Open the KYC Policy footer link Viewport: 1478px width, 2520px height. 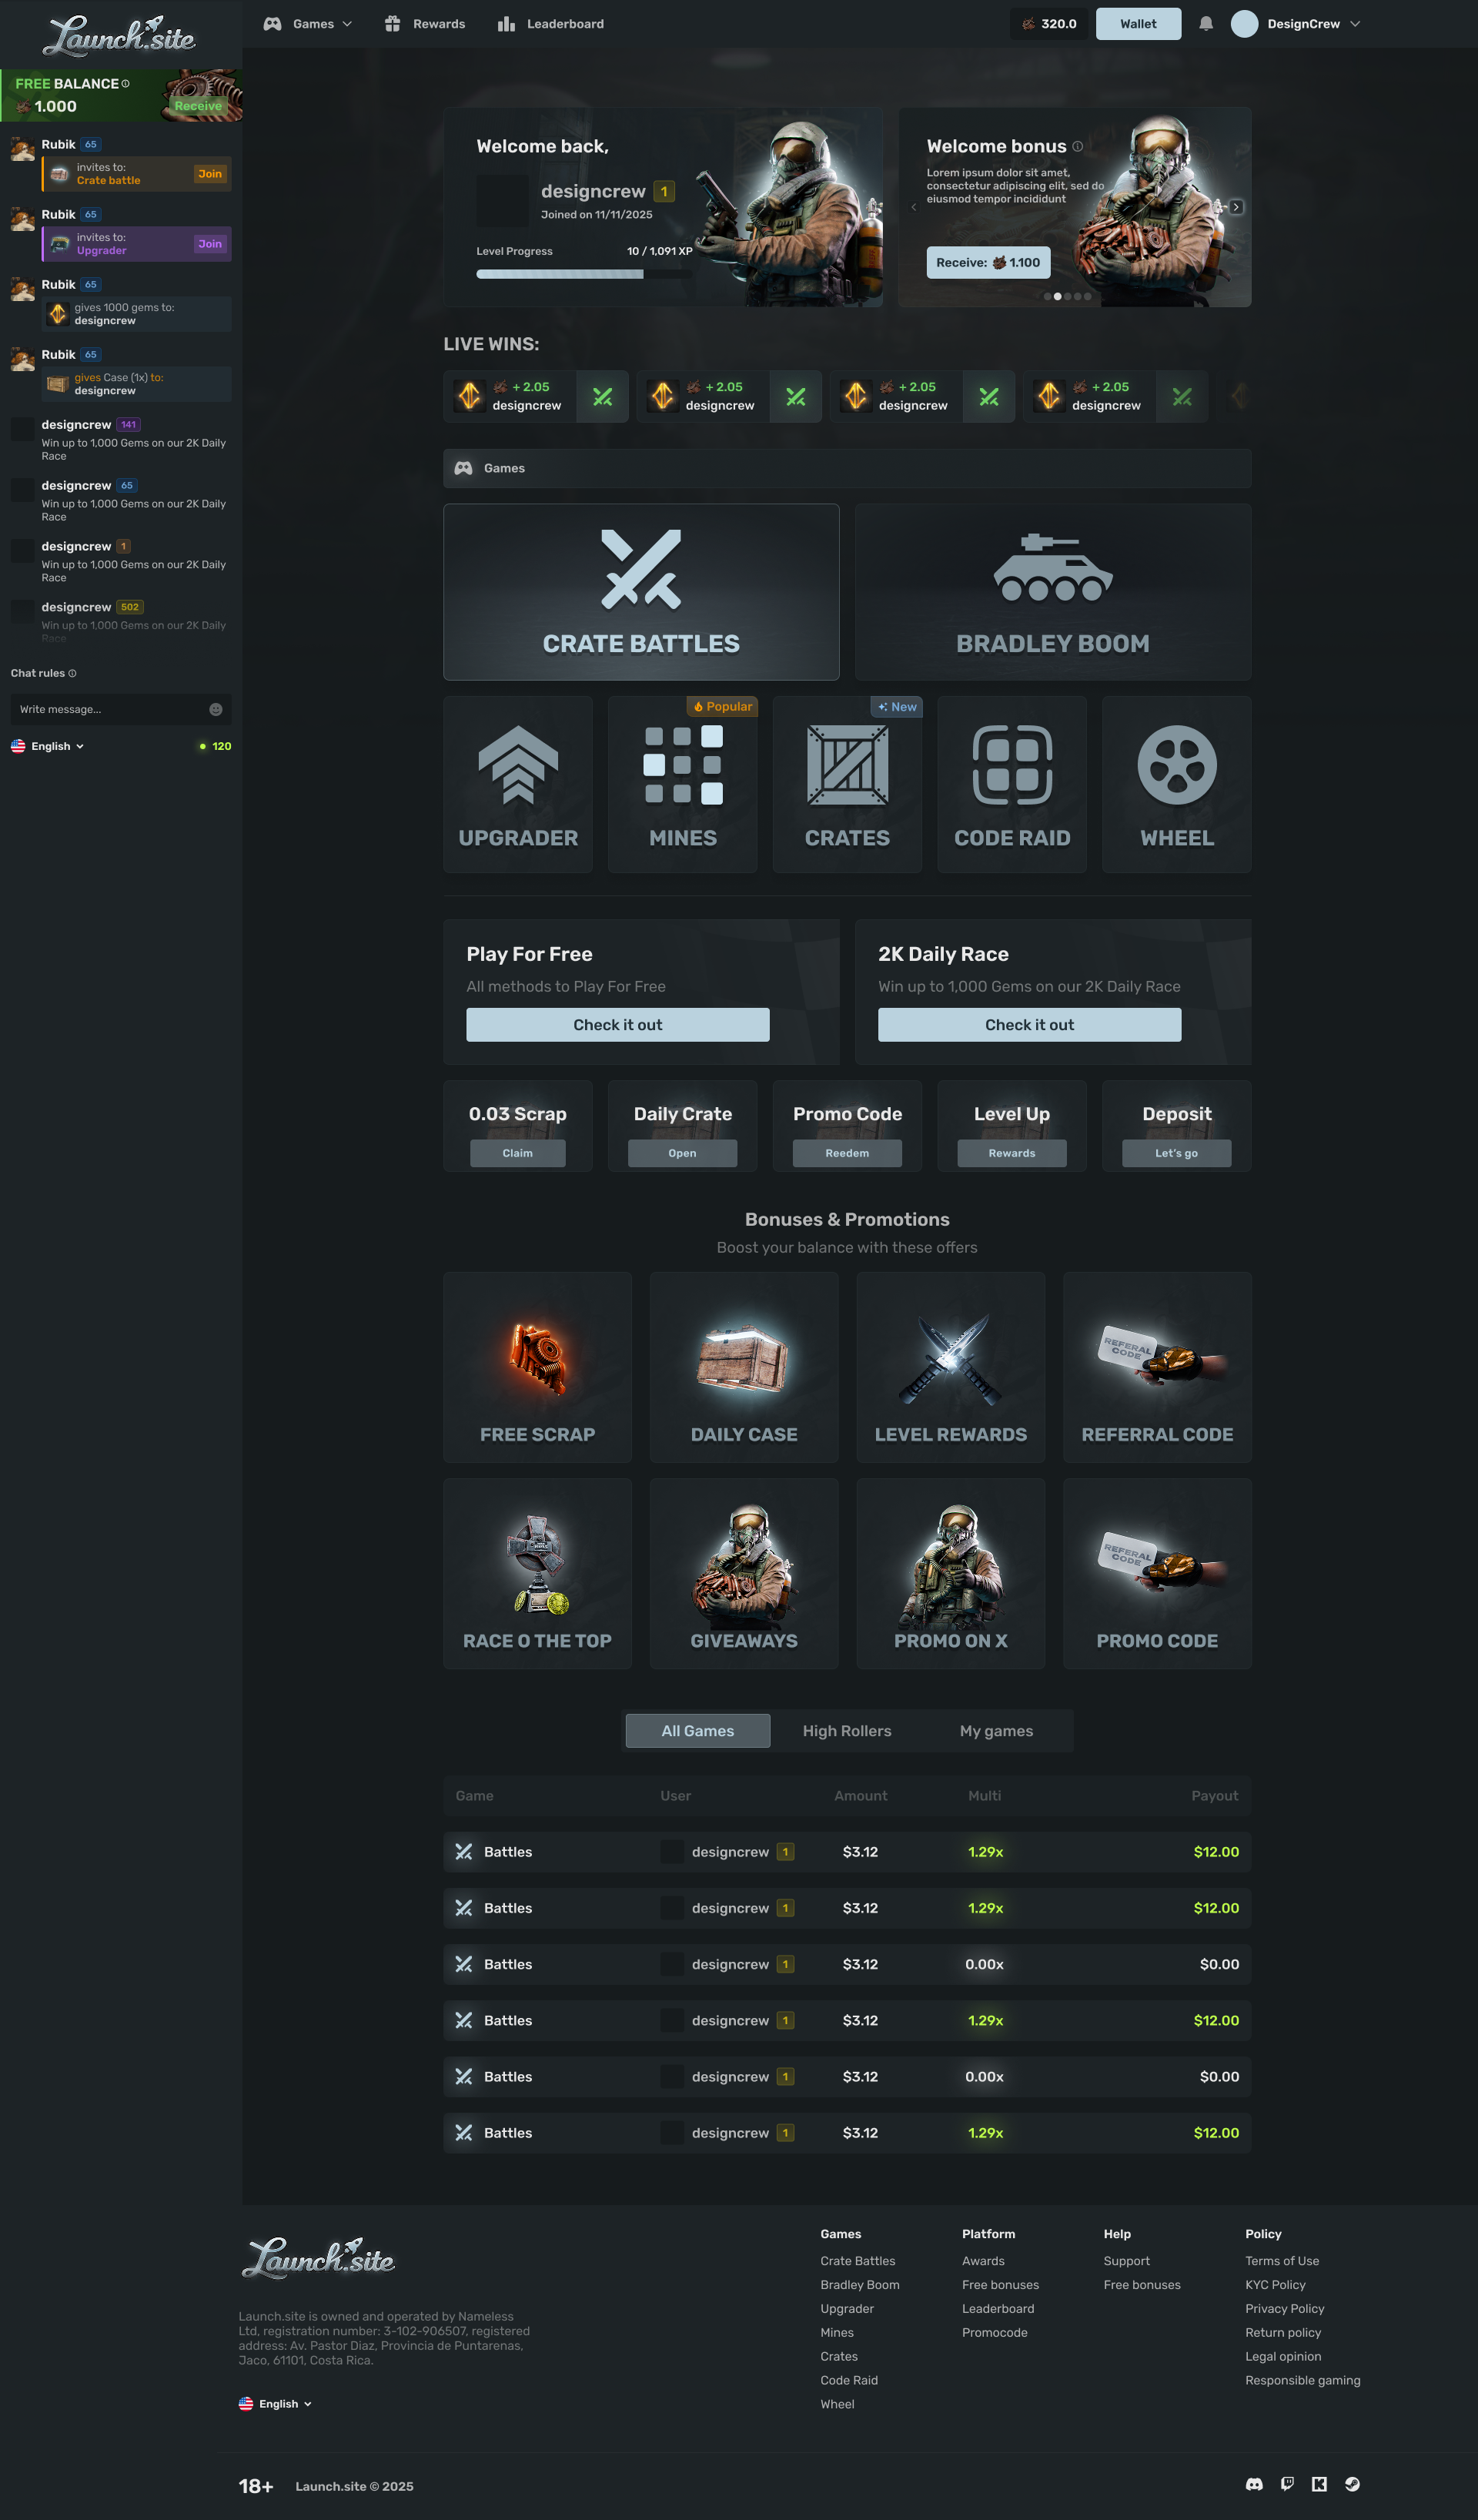coord(1275,2286)
